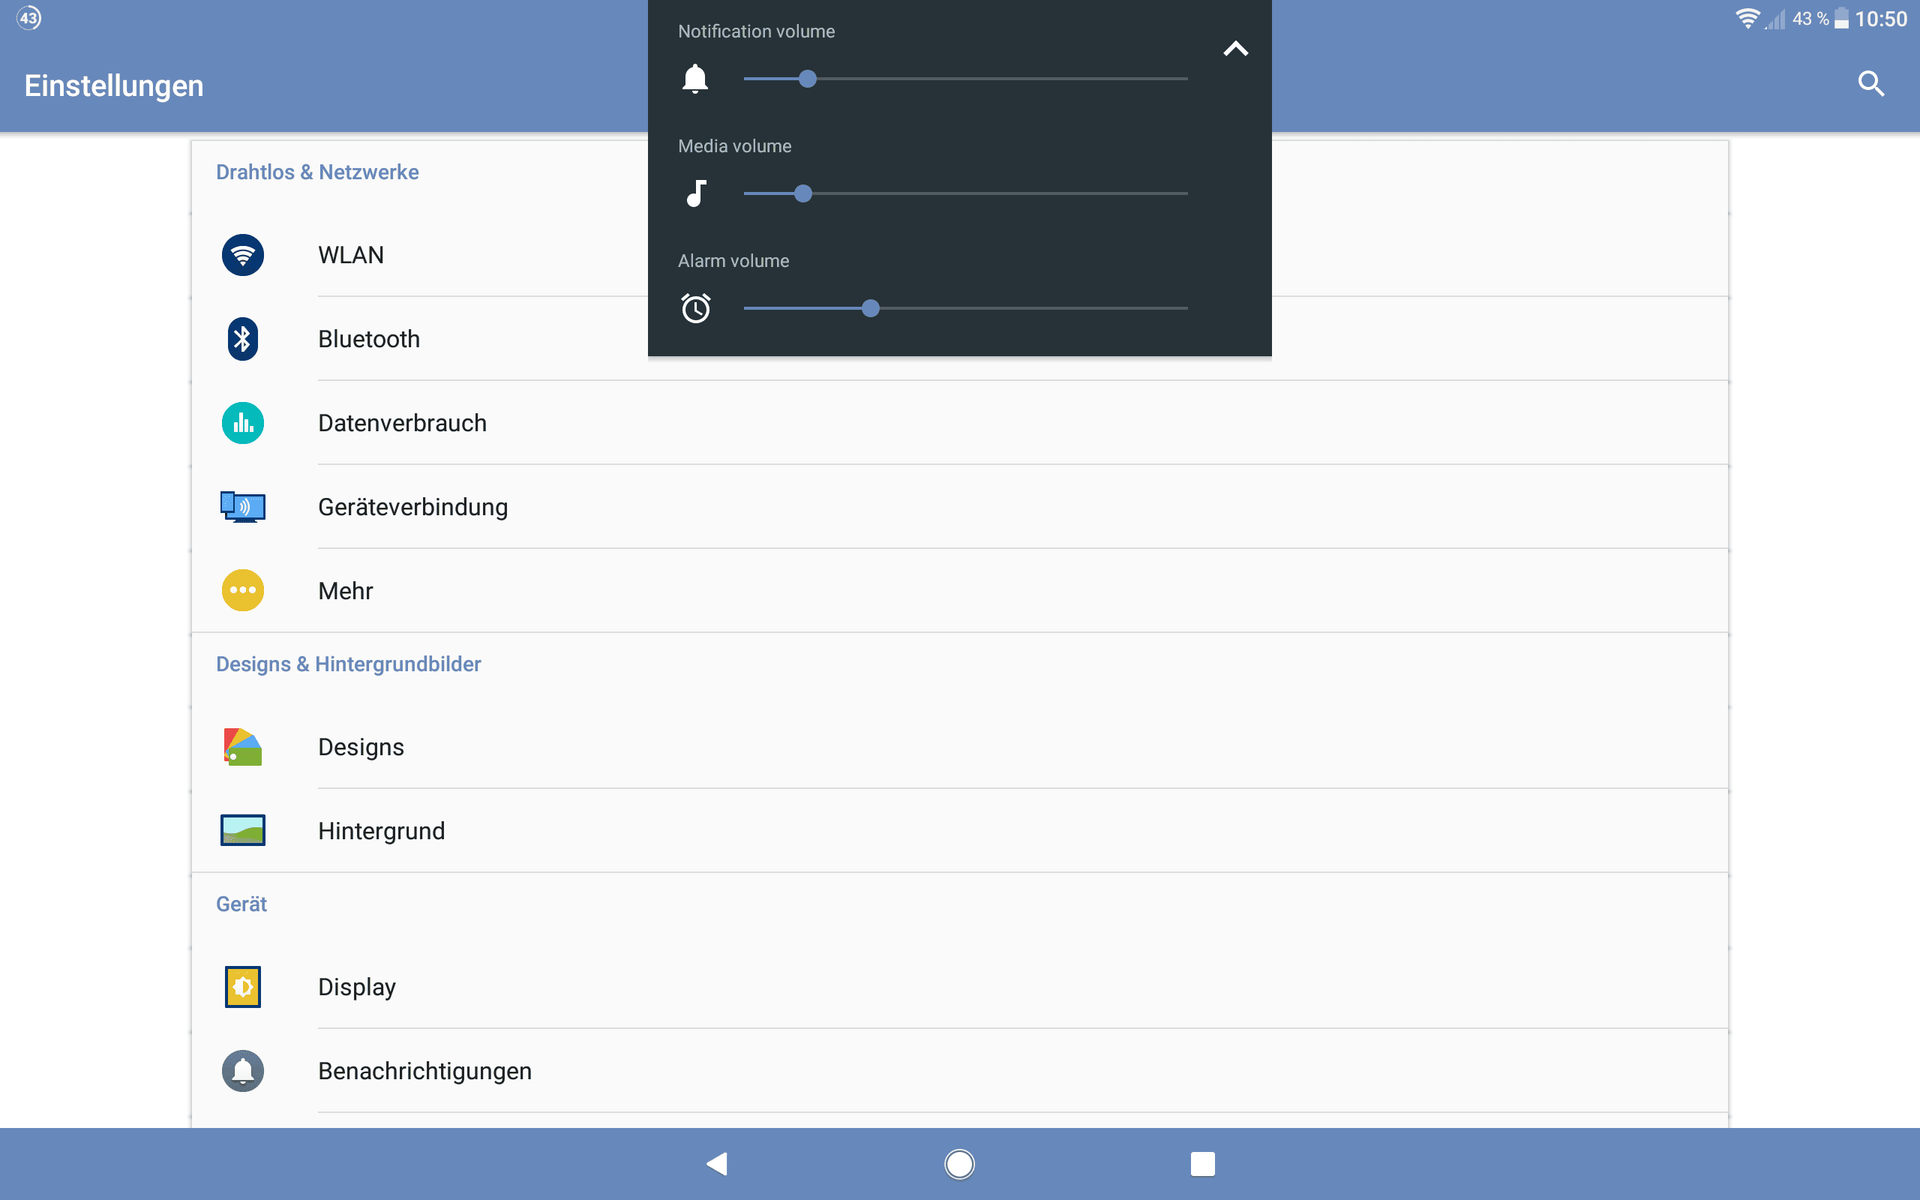Tap the battery indicator in status bar
The width and height of the screenshot is (1920, 1200).
(1841, 19)
